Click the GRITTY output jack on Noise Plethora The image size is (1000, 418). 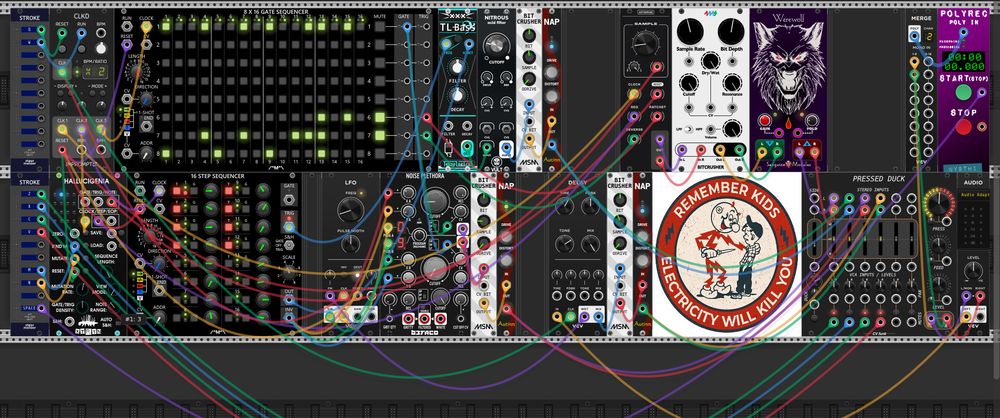(x=407, y=318)
